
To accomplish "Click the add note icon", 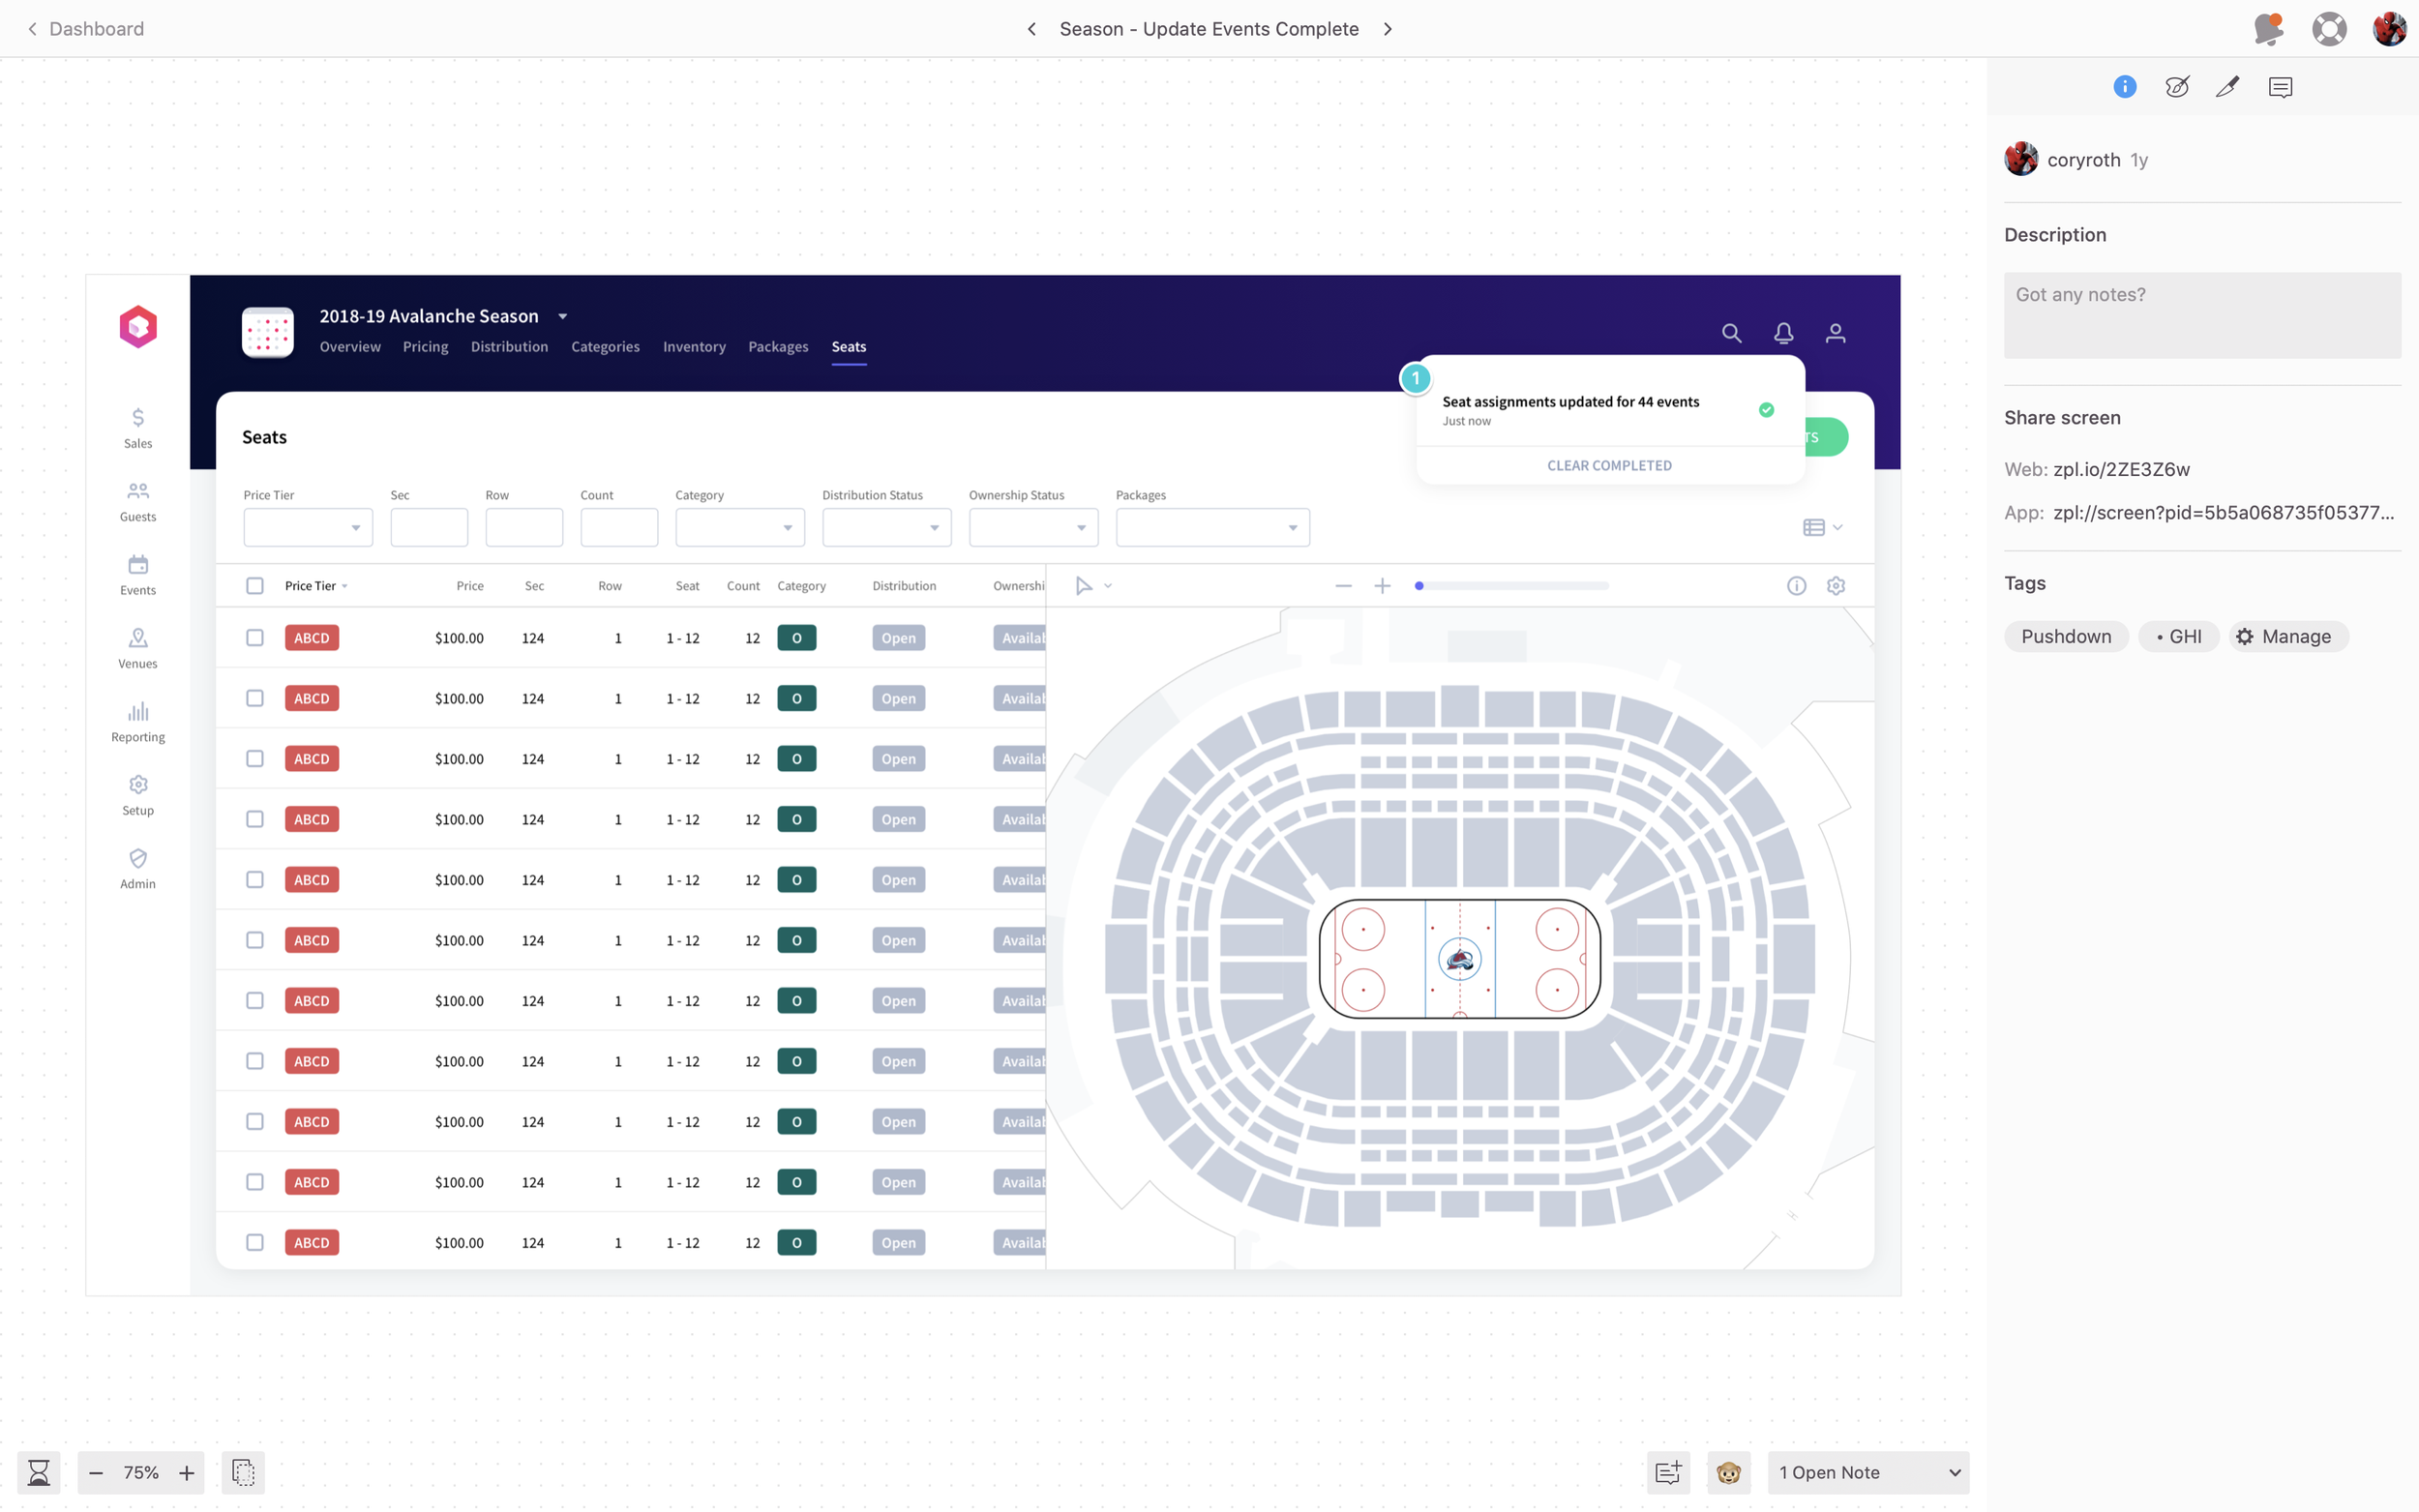I will click(1668, 1472).
